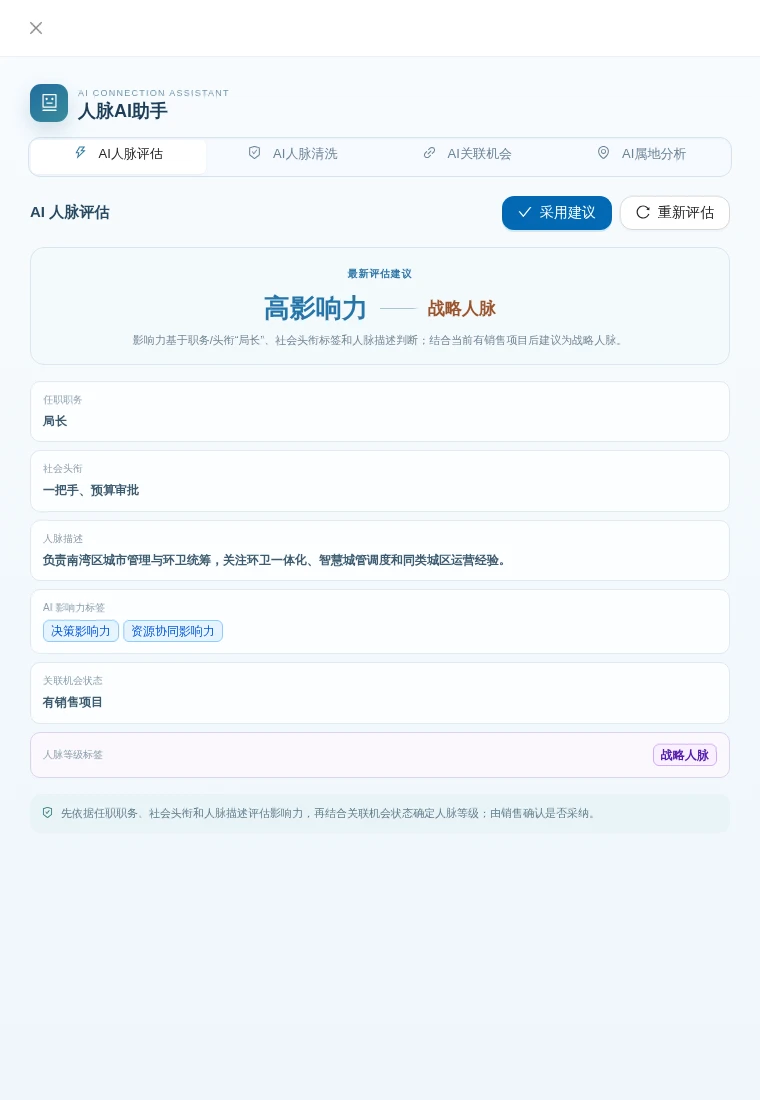This screenshot has height=1100, width=760.
Task: Click the 人脉等级标签 label
Action: [73, 755]
